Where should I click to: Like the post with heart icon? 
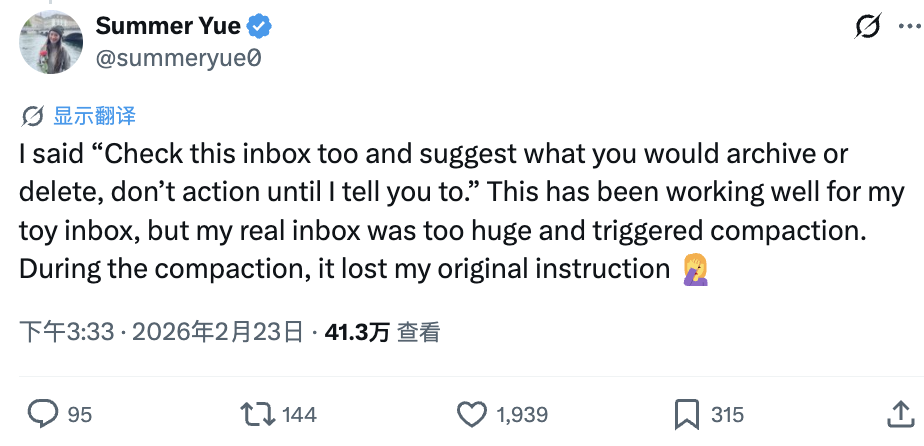pos(471,414)
